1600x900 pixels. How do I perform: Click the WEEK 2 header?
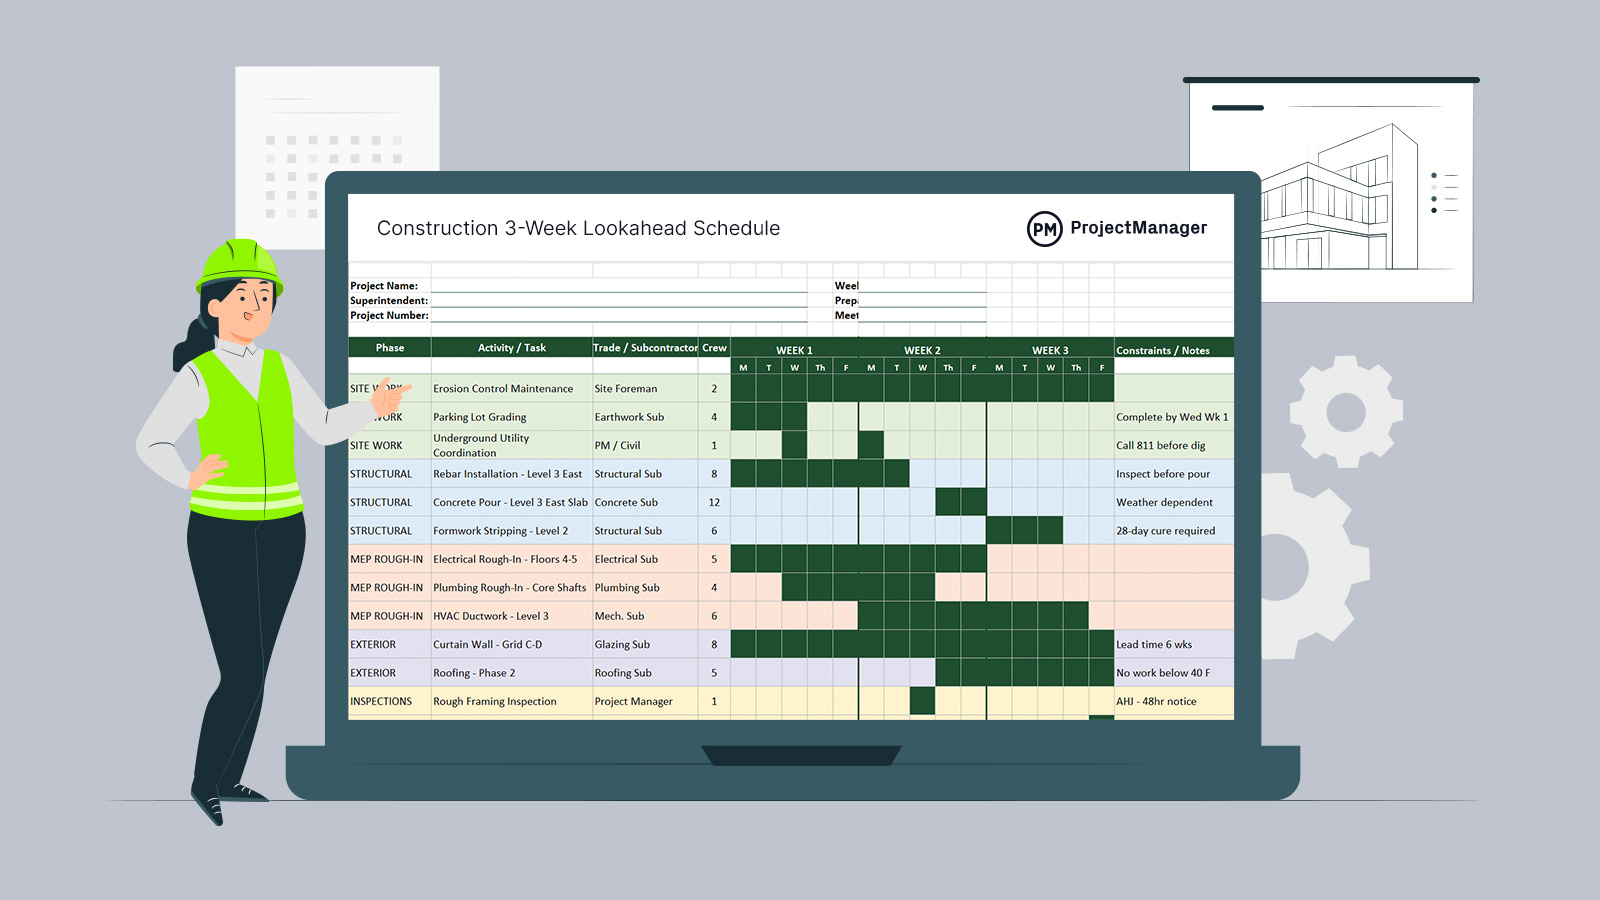click(x=922, y=350)
